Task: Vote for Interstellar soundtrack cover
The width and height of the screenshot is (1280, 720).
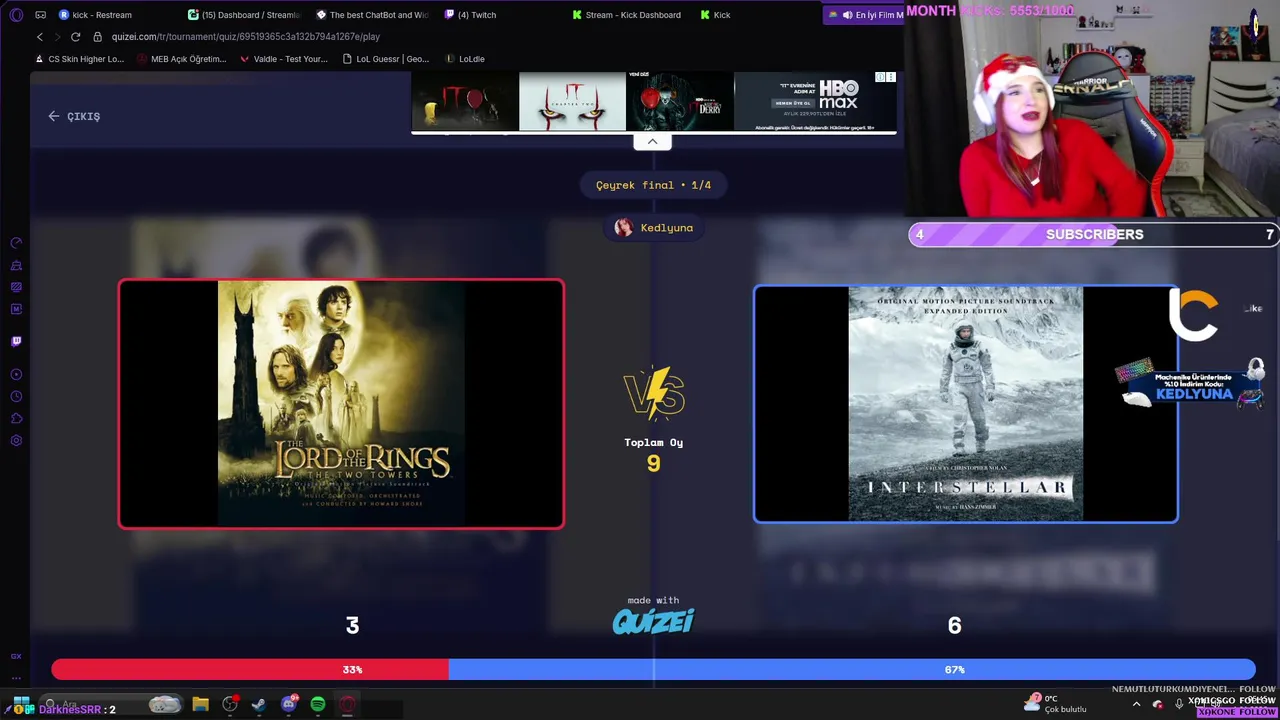Action: tap(965, 404)
